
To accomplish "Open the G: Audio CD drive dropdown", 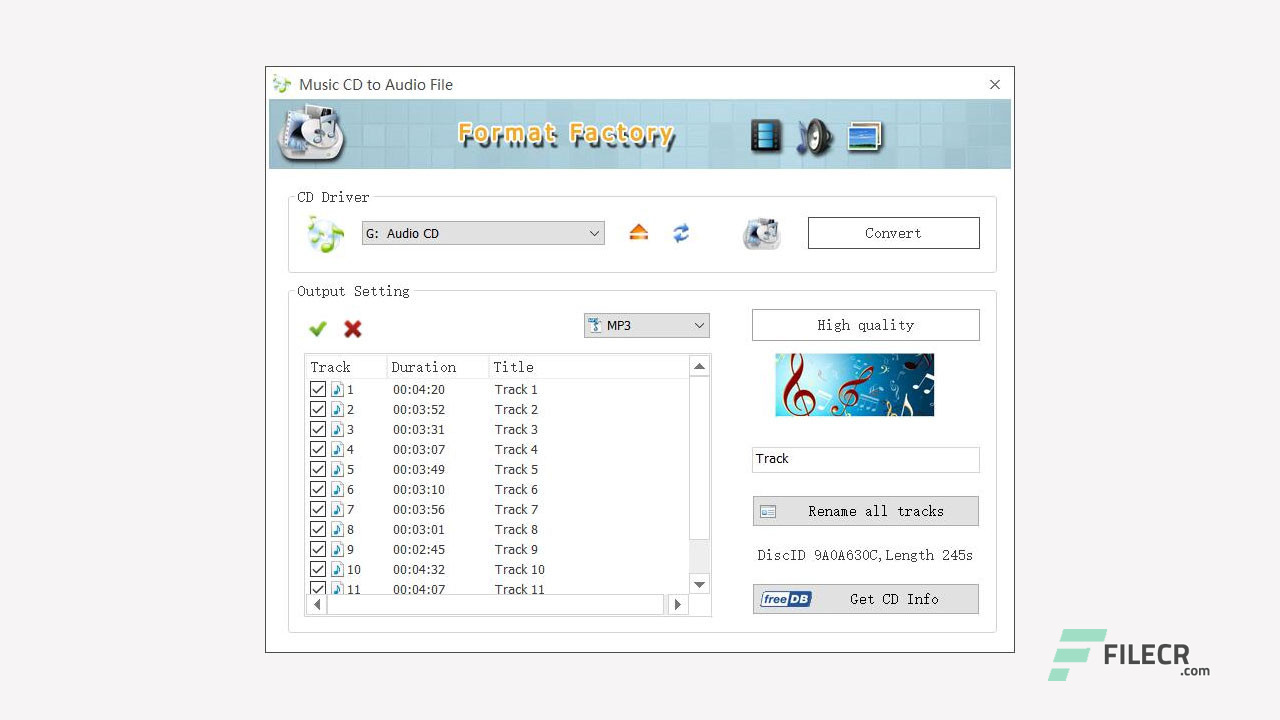I will pos(483,234).
